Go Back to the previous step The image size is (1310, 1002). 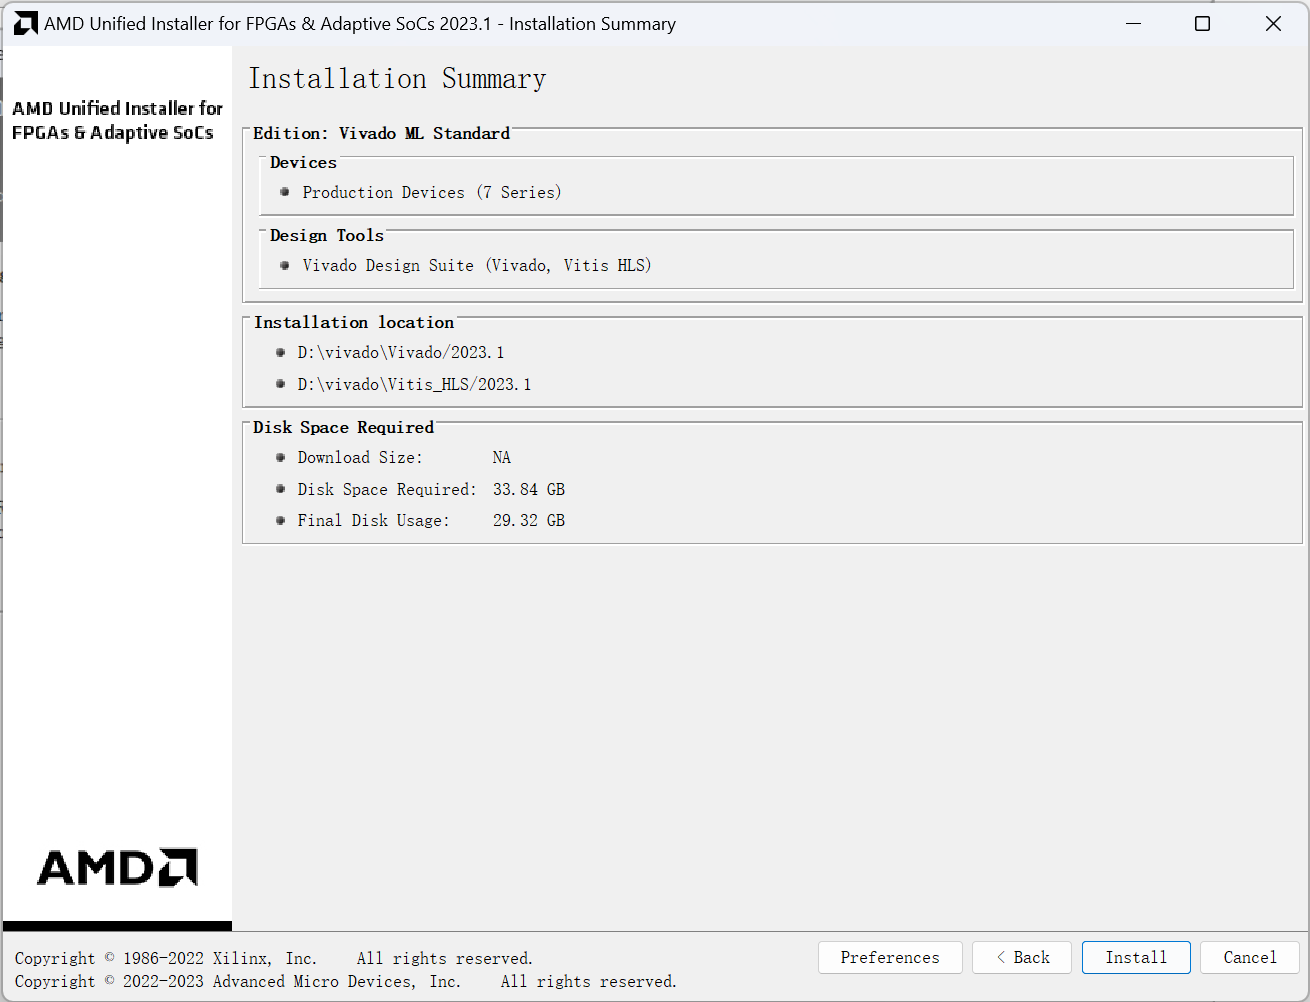pyautogui.click(x=1022, y=957)
